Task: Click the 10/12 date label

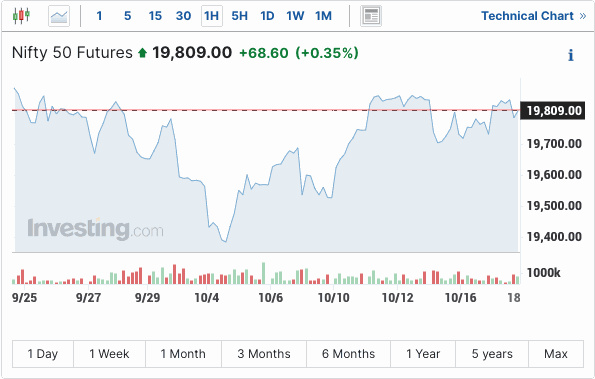Action: point(397,298)
